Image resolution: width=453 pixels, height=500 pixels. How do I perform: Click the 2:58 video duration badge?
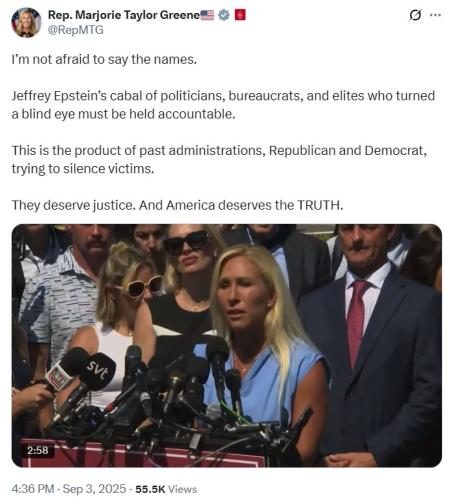coord(38,450)
